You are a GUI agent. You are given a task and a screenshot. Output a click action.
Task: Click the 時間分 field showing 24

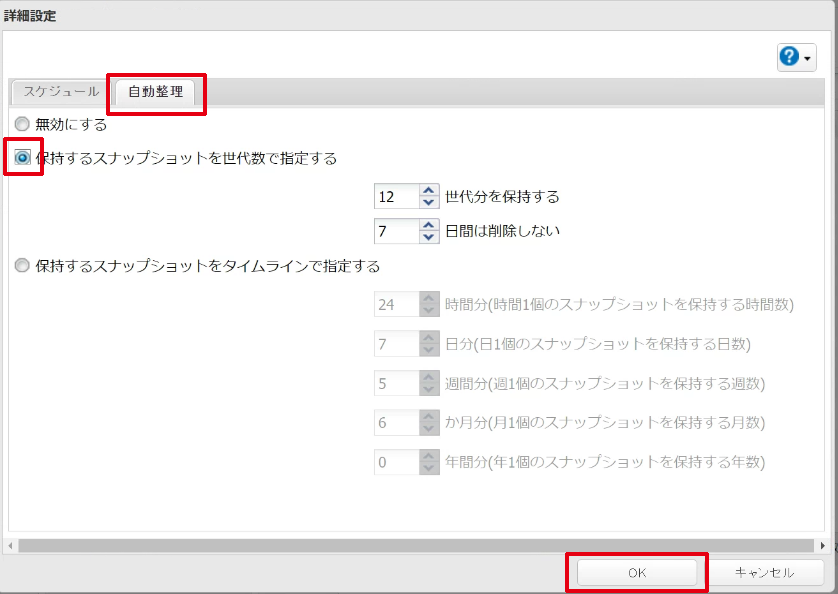(395, 304)
